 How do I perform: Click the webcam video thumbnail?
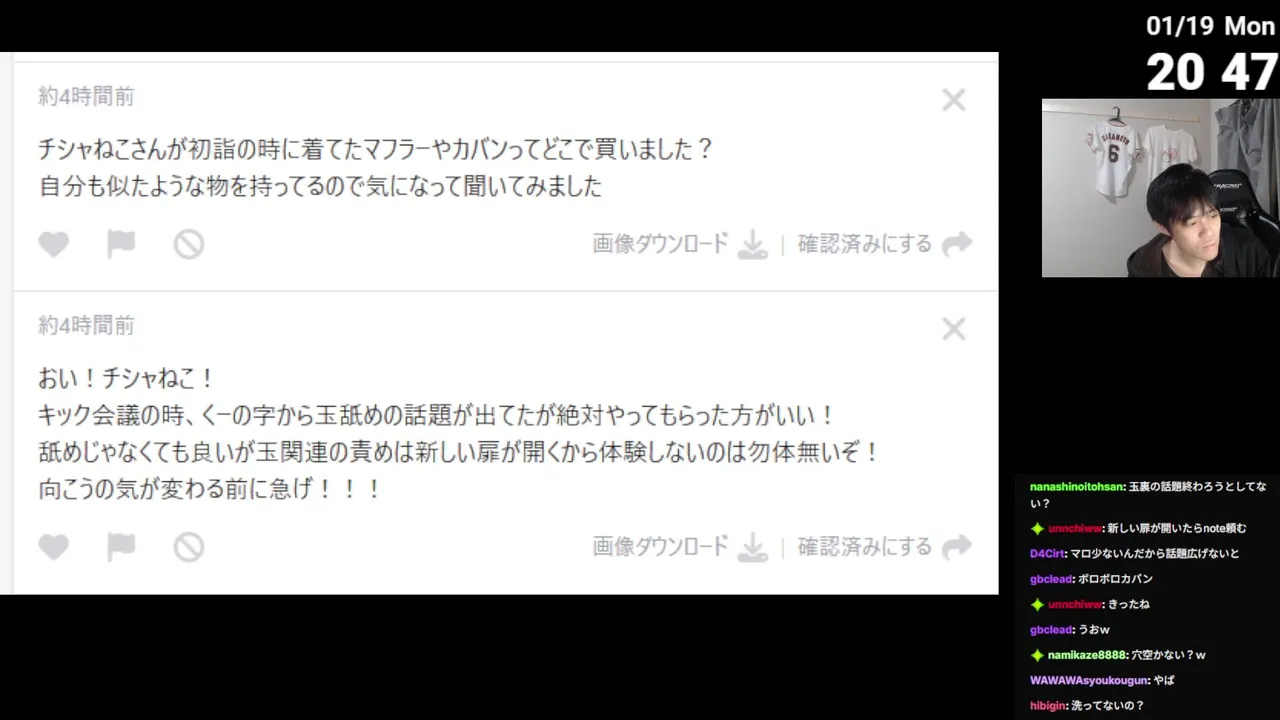coord(1160,188)
